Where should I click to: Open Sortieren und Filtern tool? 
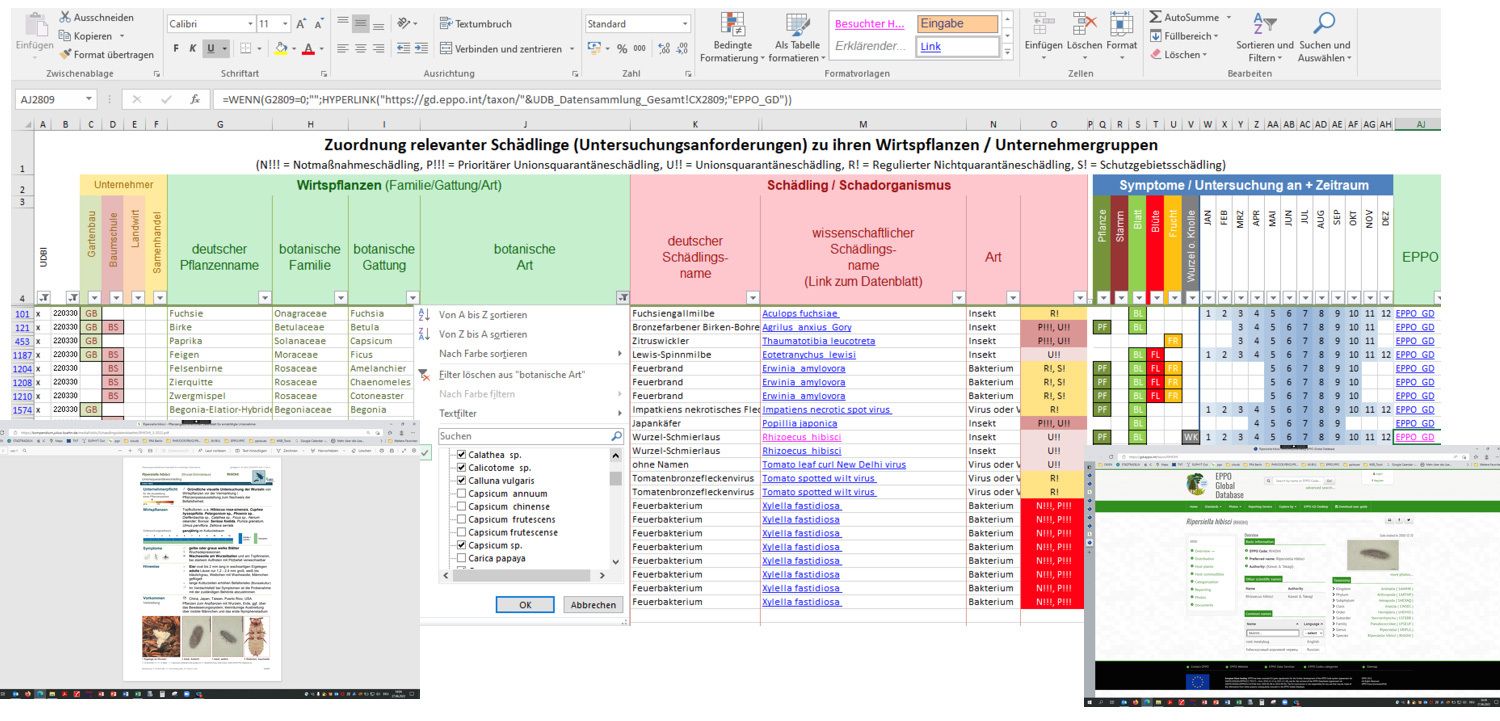(x=1264, y=38)
